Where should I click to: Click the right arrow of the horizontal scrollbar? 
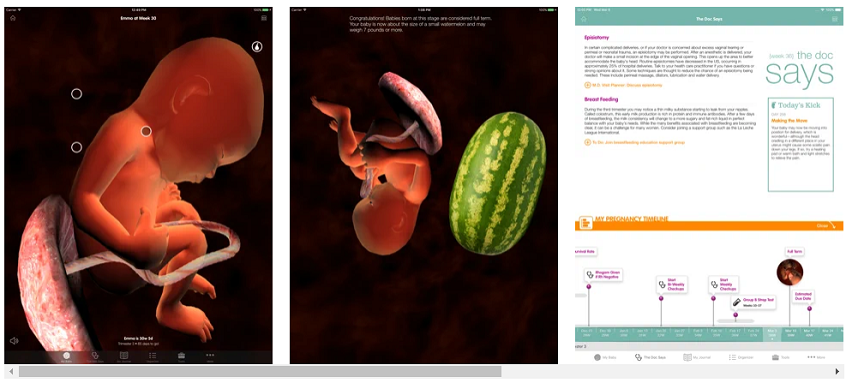click(837, 372)
